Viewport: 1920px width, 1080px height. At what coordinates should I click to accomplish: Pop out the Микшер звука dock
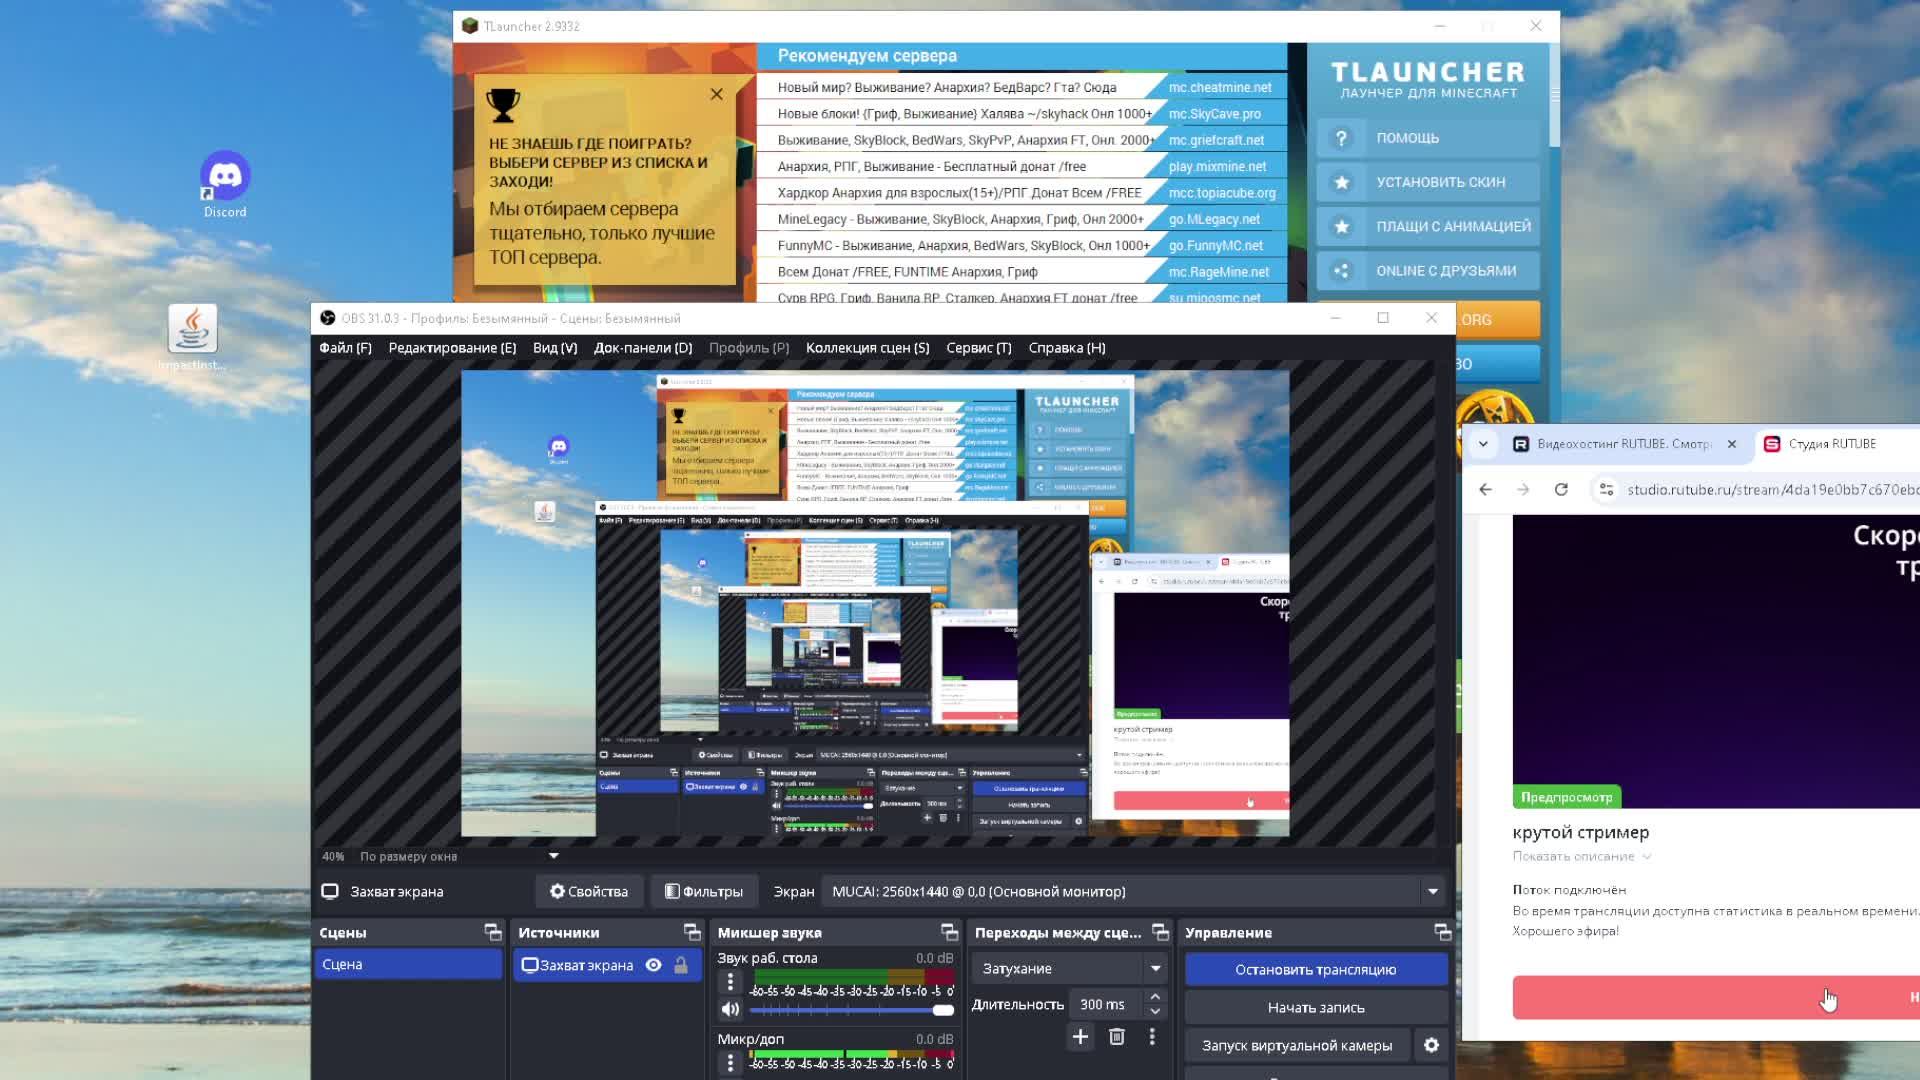pyautogui.click(x=949, y=932)
